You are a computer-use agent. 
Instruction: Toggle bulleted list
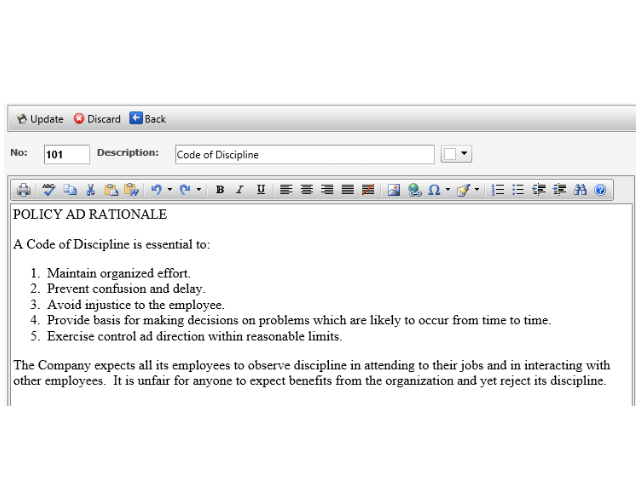(x=518, y=190)
